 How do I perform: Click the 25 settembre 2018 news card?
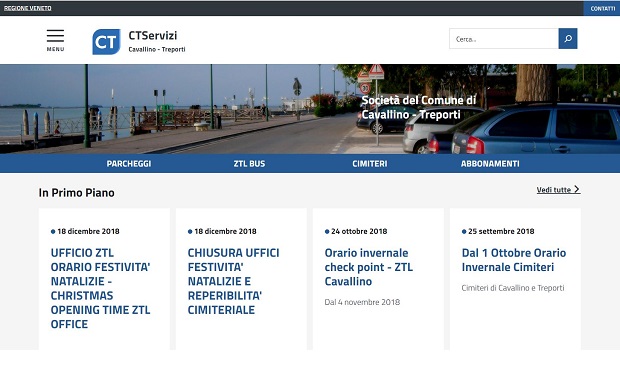pyautogui.click(x=515, y=279)
